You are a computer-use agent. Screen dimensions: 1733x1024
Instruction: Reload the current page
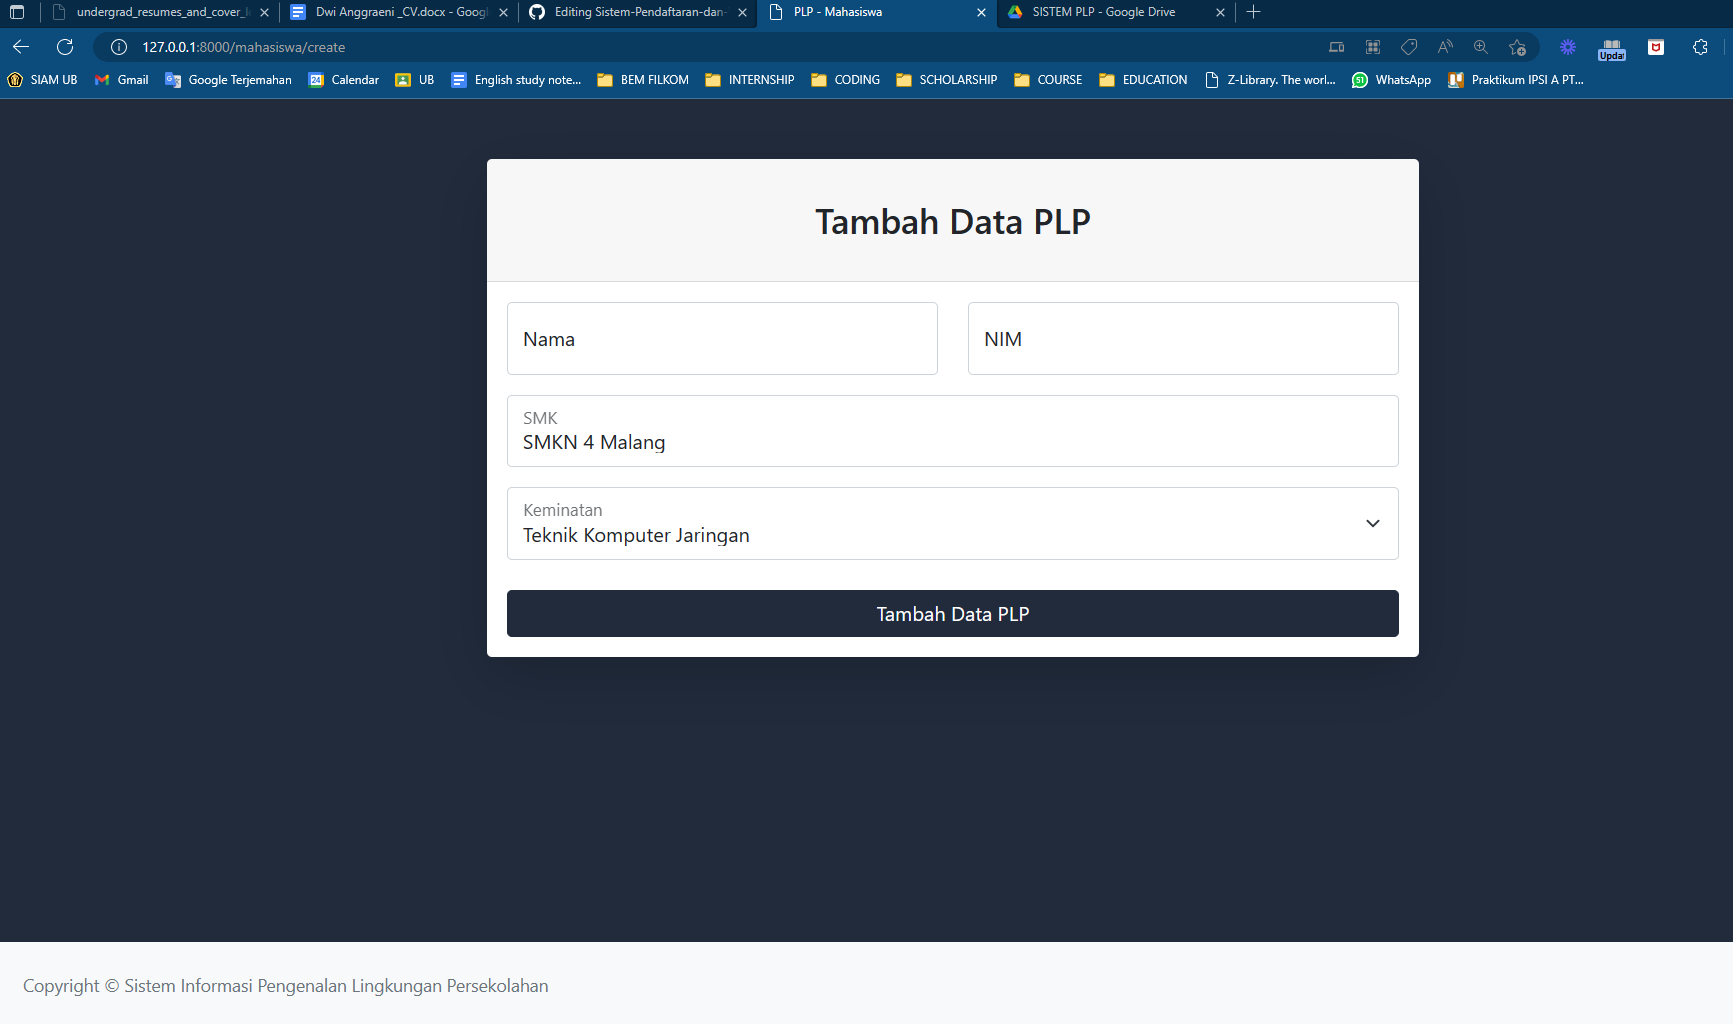tap(64, 47)
